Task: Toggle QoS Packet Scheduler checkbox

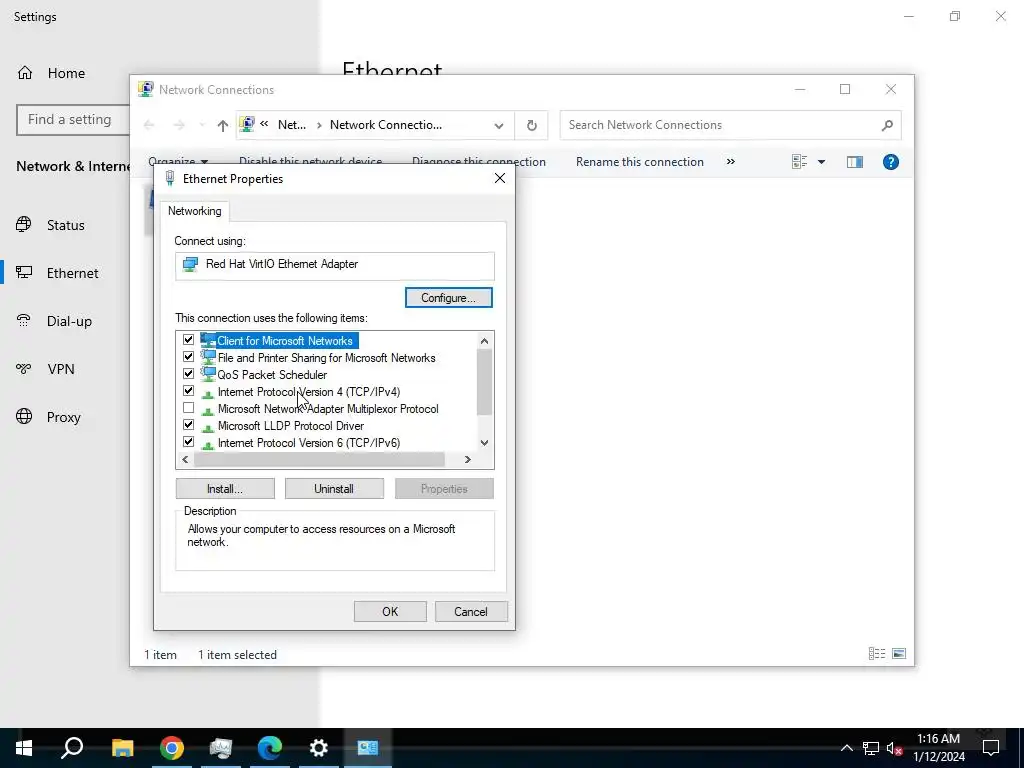Action: (189, 374)
